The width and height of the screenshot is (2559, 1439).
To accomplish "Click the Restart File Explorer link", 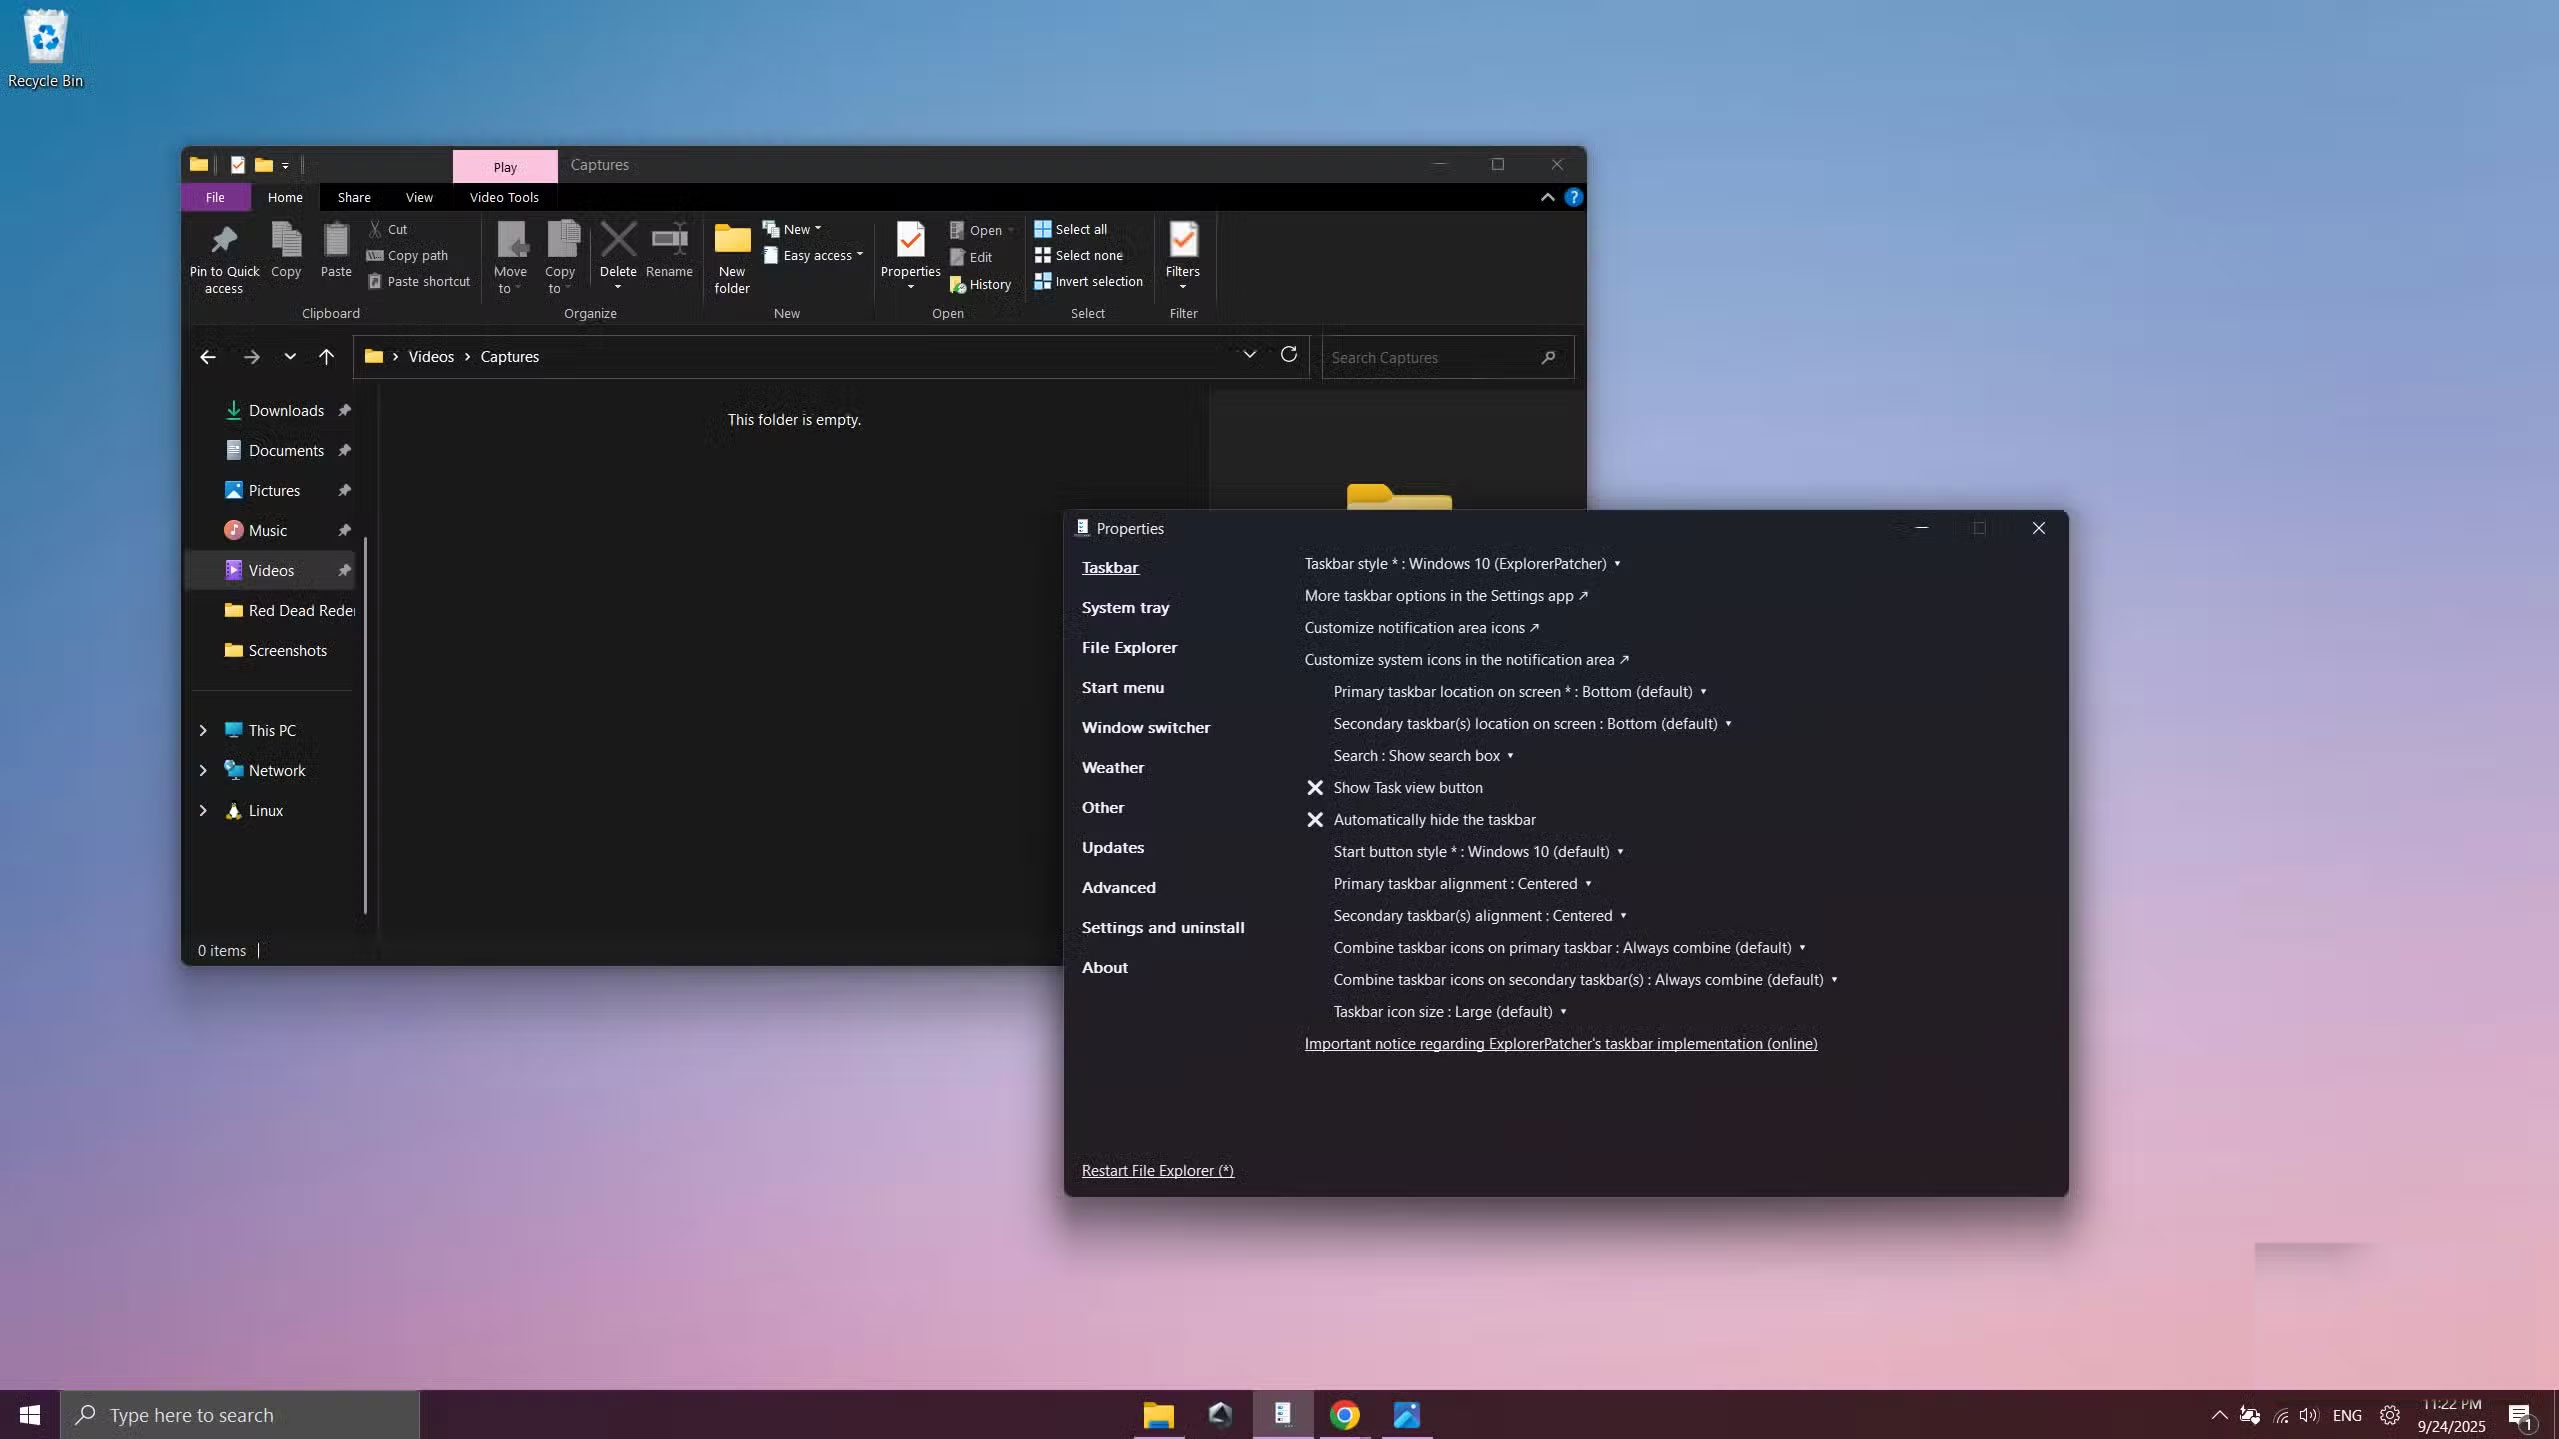I will click(x=1157, y=1171).
